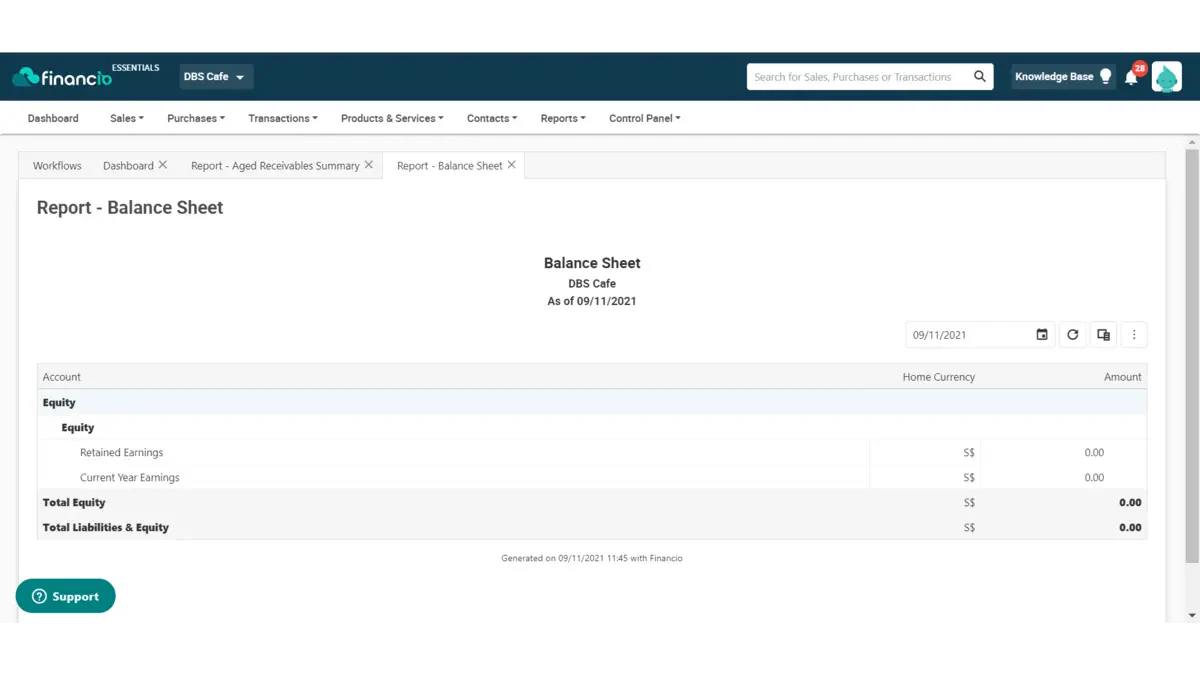The height and width of the screenshot is (675, 1200).
Task: Open the Knowledge Base
Action: click(x=1063, y=77)
